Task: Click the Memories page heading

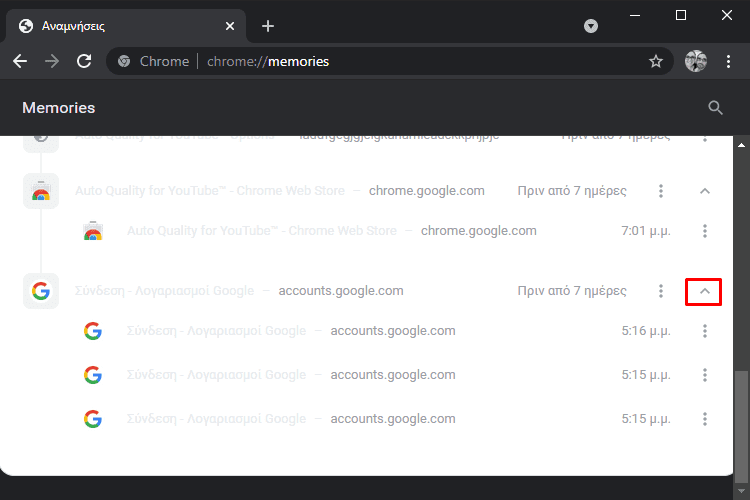Action: click(x=58, y=108)
